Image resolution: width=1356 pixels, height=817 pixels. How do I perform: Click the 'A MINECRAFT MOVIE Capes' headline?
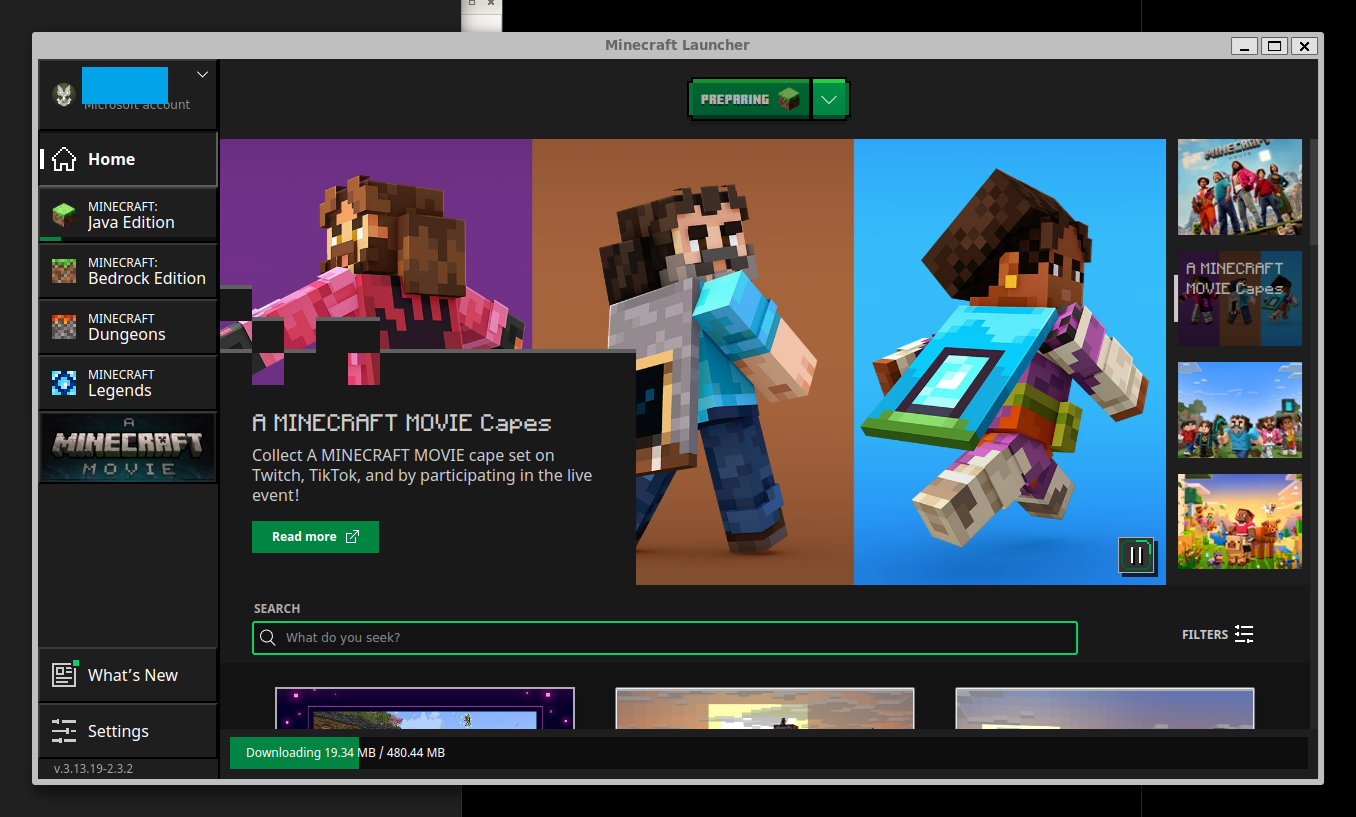point(402,423)
